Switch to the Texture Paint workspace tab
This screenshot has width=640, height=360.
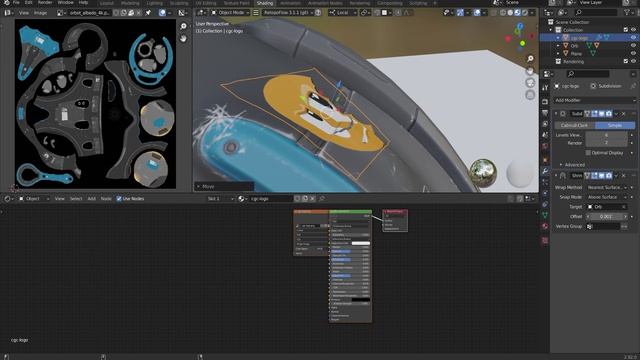pos(236,3)
